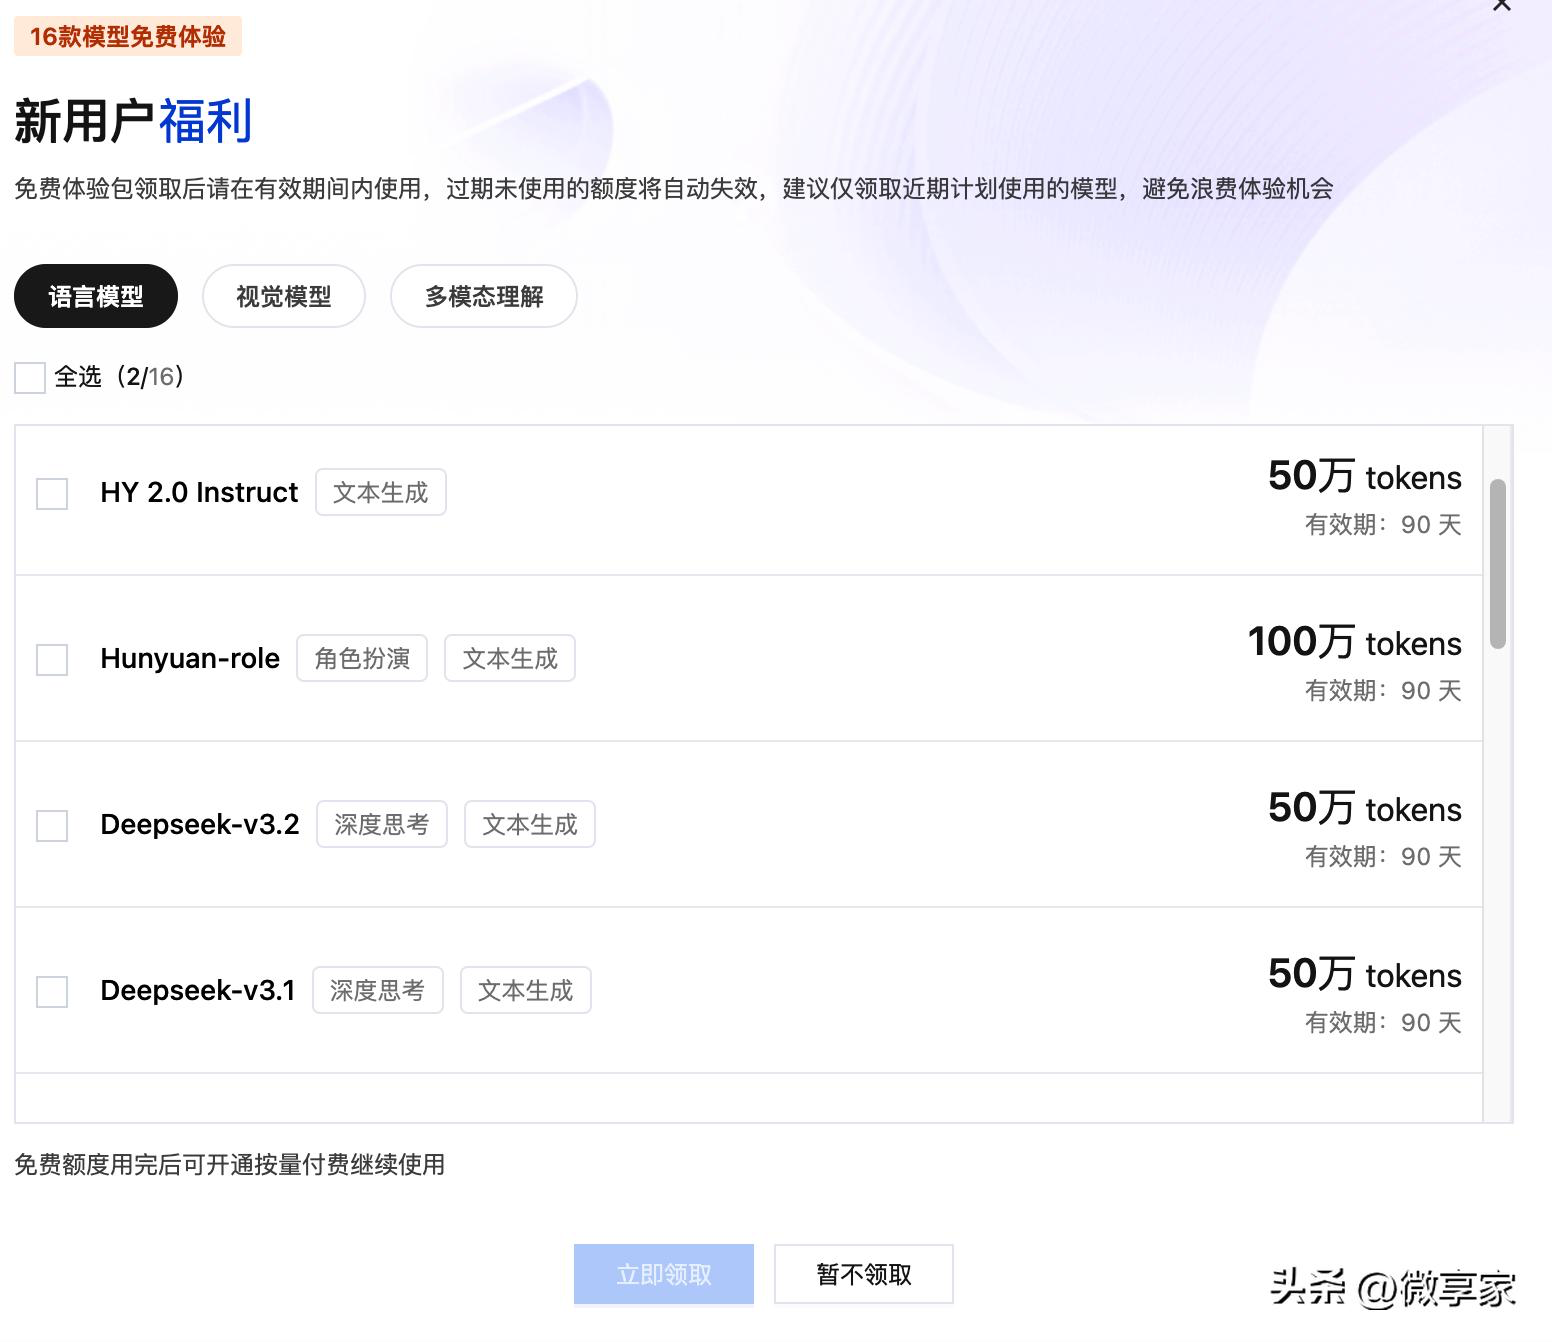Click the 100万 tokens quota text
1552x1342 pixels.
(1355, 642)
